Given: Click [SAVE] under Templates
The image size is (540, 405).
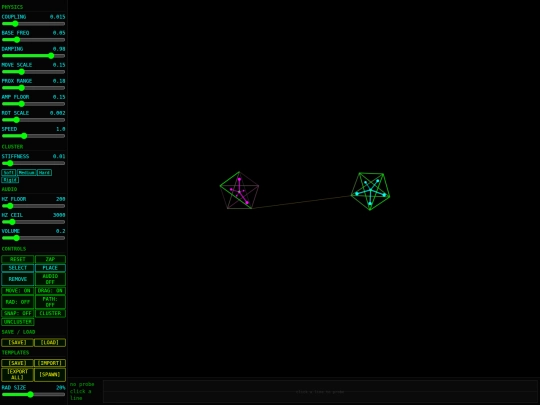Looking at the screenshot, I should [x=18, y=363].
